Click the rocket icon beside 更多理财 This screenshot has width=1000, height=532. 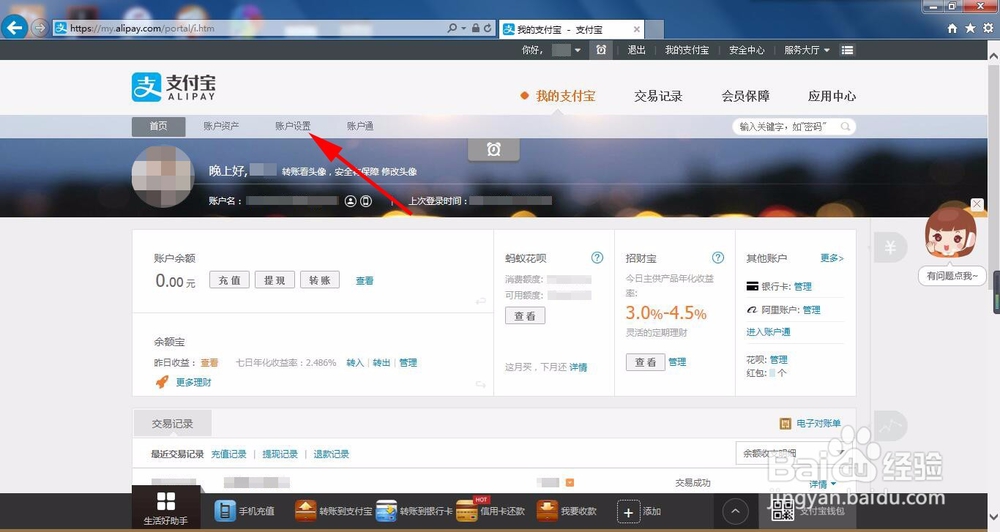pyautogui.click(x=162, y=381)
